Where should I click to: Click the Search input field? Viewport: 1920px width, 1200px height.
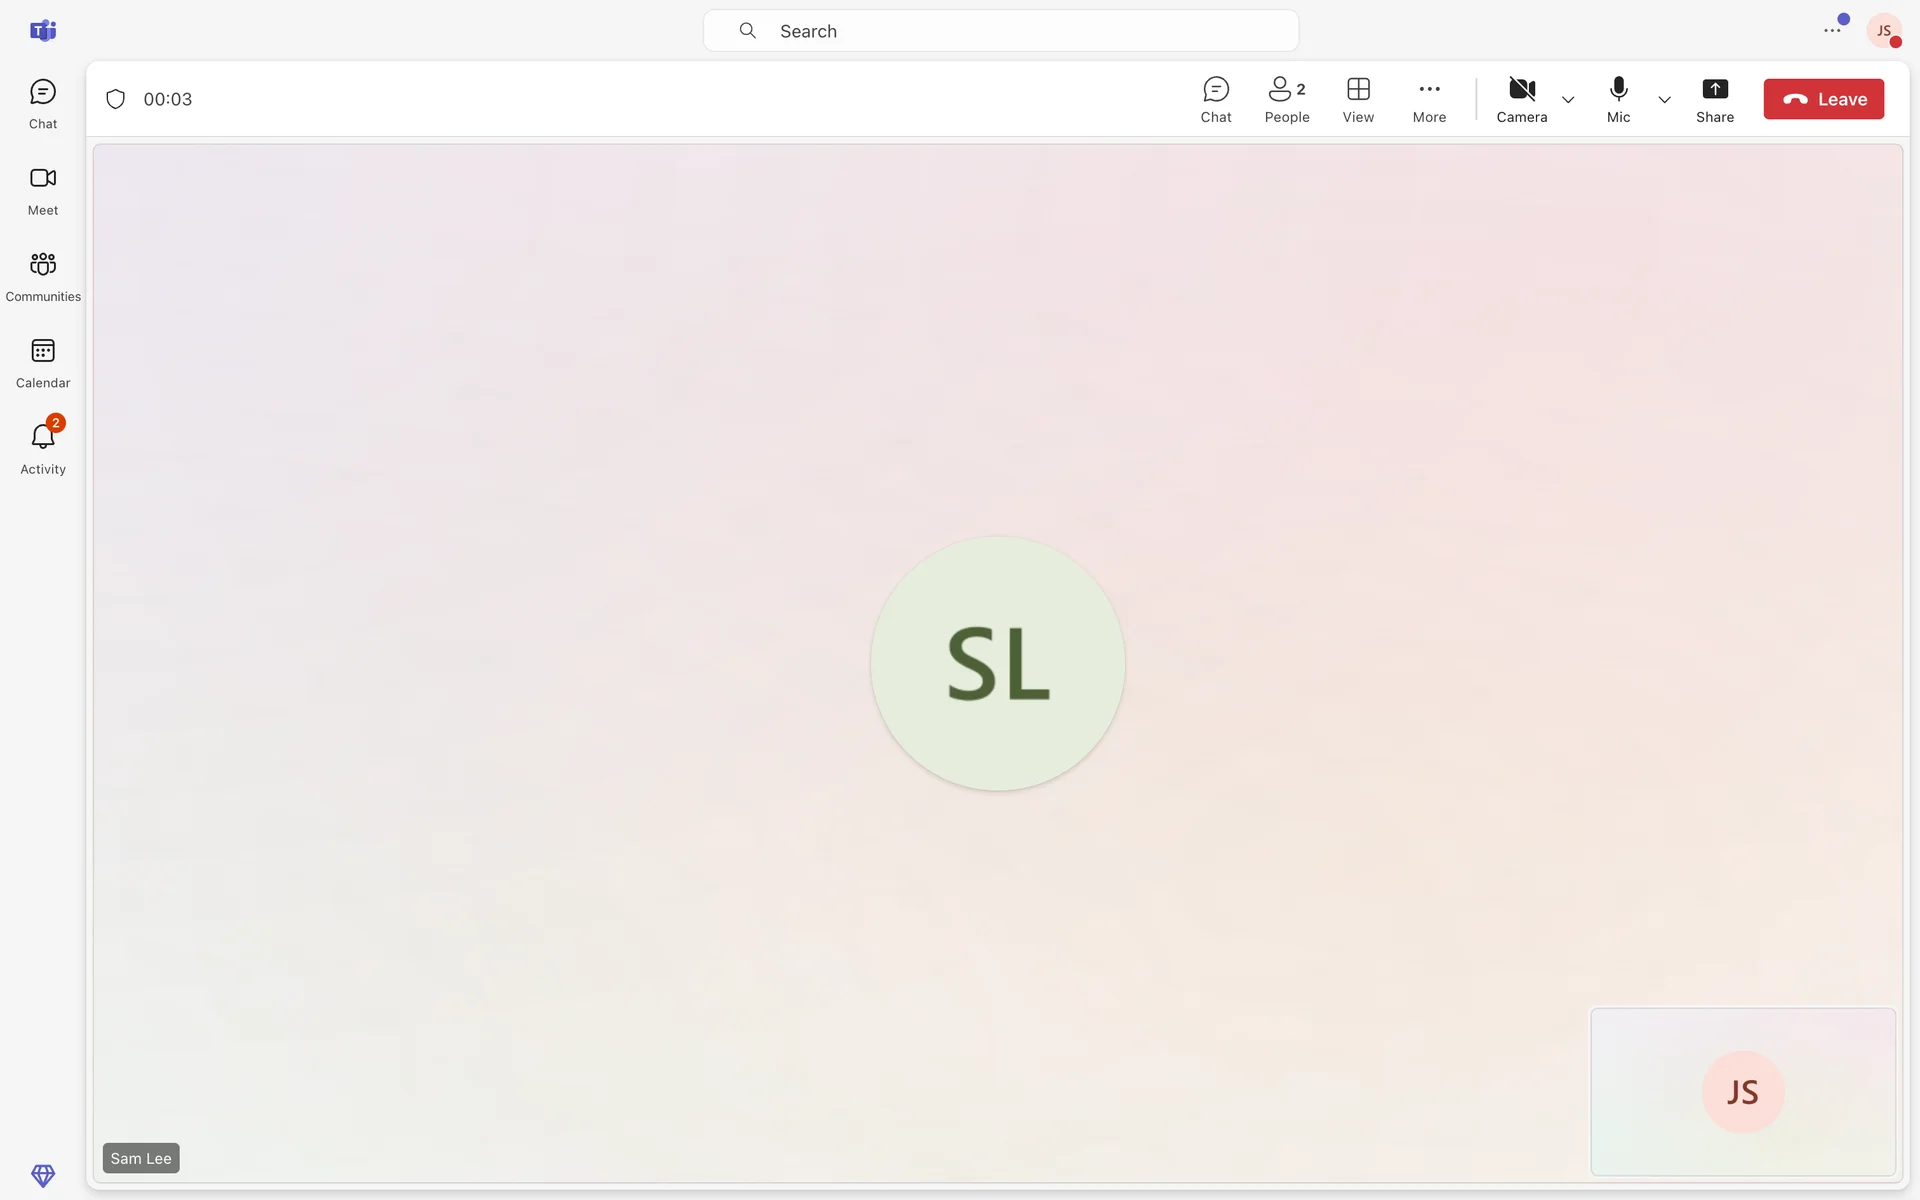(x=1000, y=31)
